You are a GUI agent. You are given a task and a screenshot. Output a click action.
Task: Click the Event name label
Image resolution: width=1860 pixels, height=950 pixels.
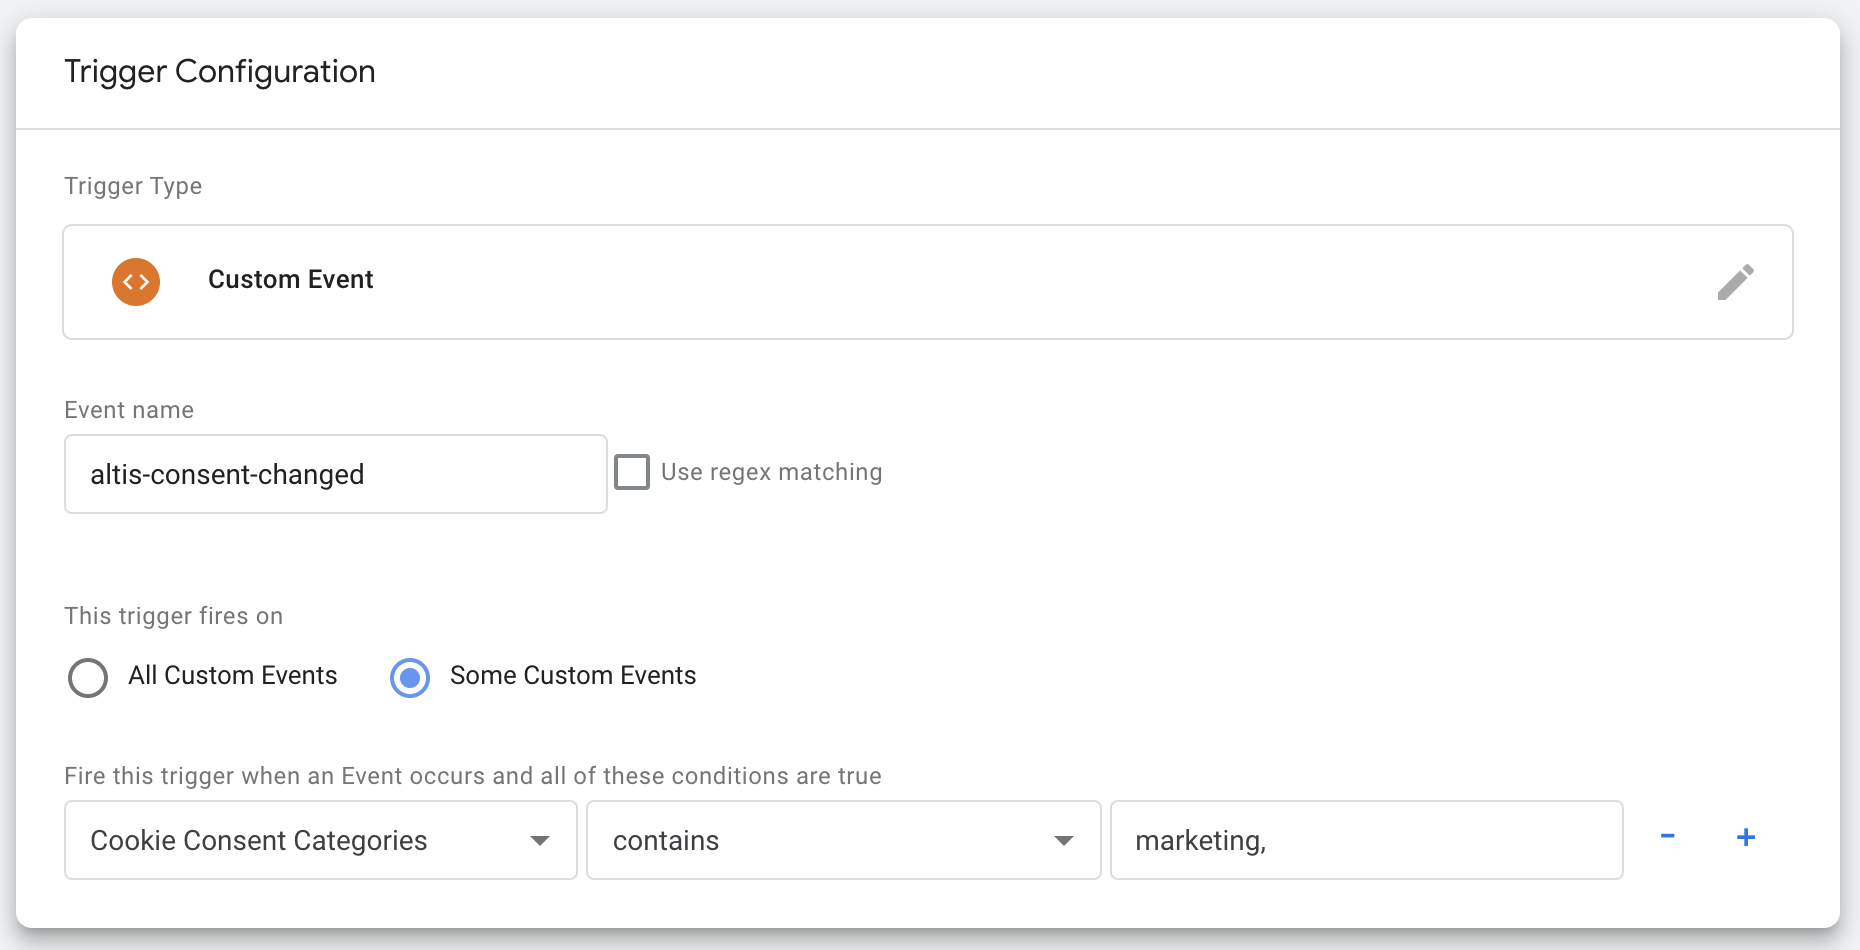pyautogui.click(x=128, y=409)
